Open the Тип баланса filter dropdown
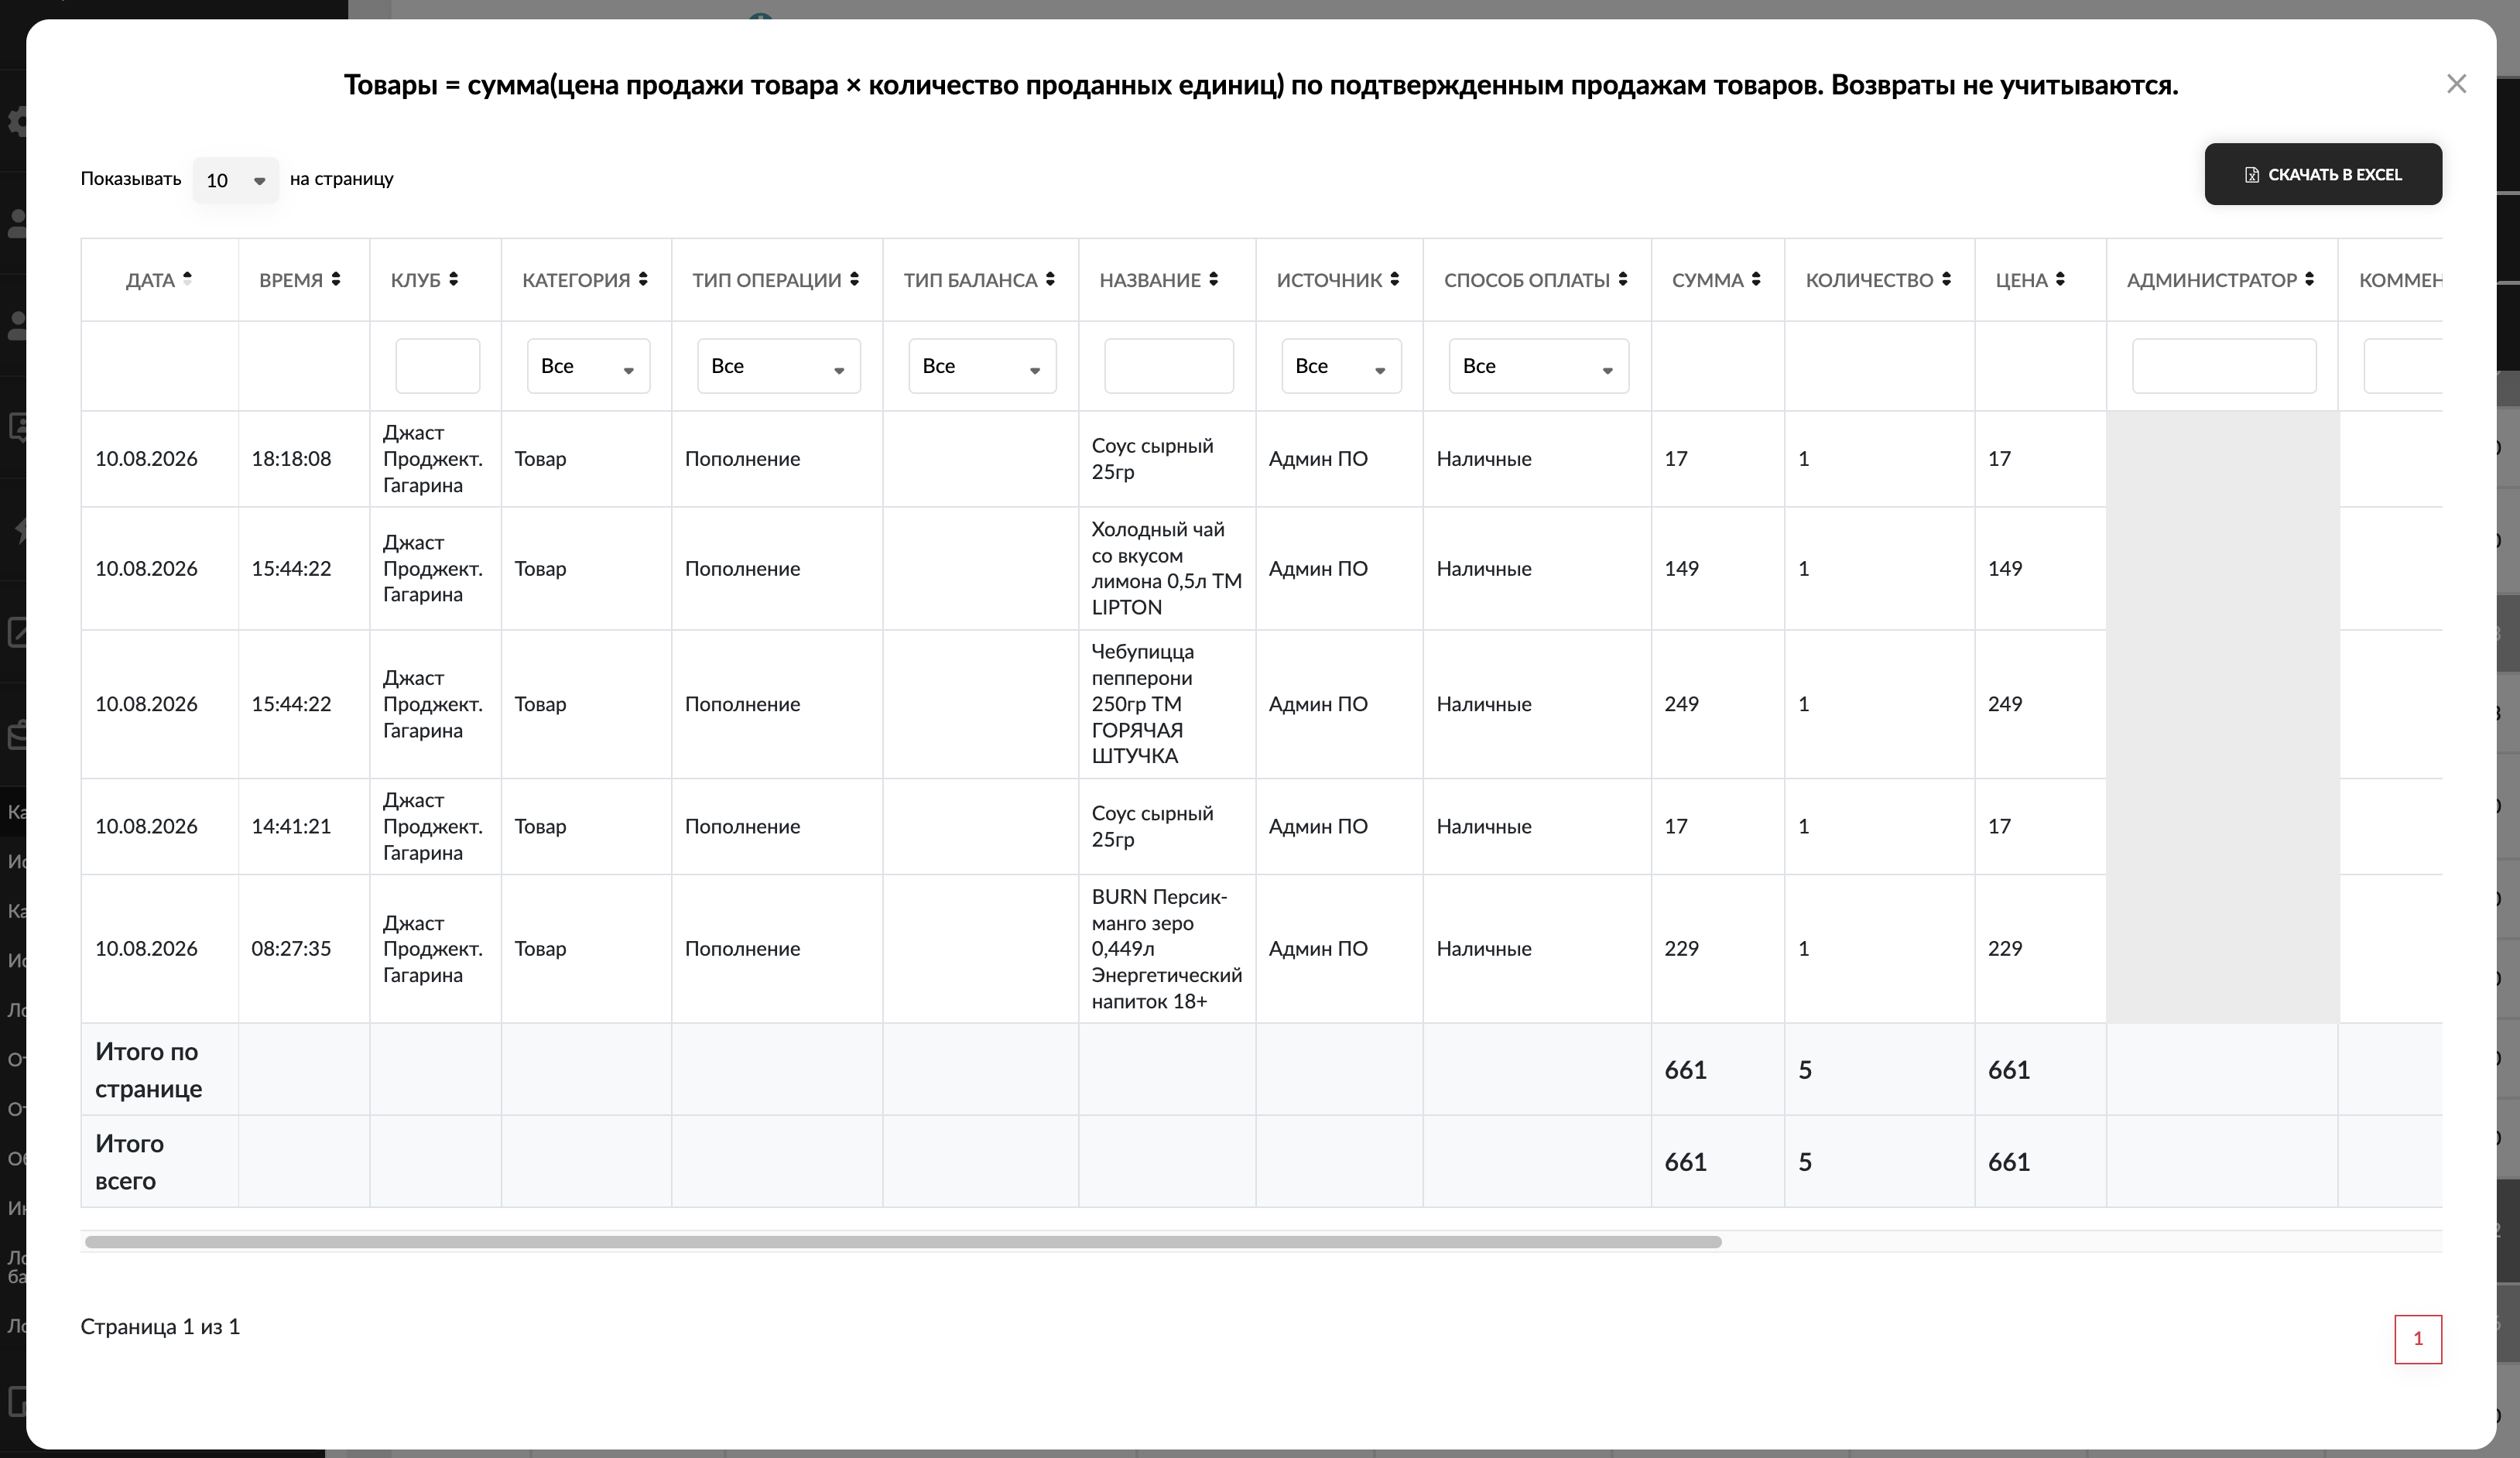The image size is (2520, 1458). click(x=982, y=366)
